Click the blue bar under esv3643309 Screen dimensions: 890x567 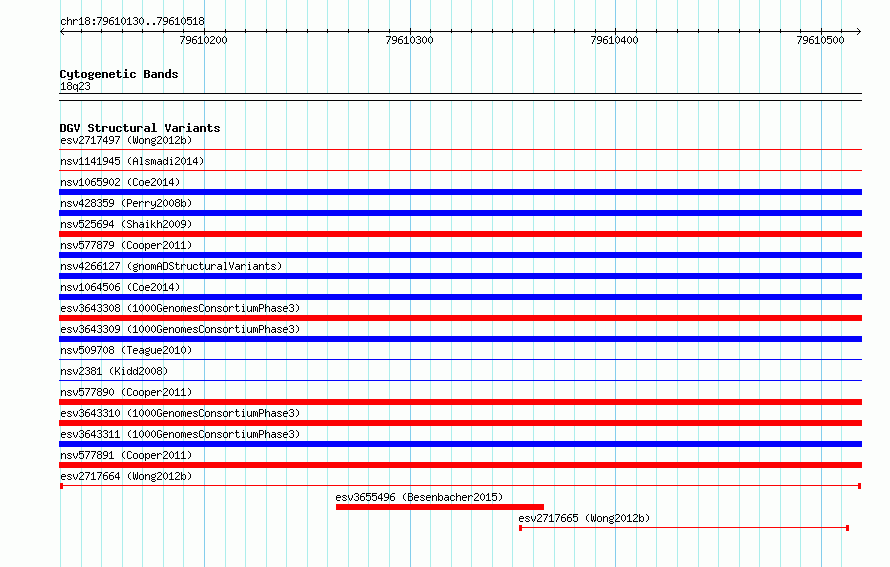click(x=460, y=339)
